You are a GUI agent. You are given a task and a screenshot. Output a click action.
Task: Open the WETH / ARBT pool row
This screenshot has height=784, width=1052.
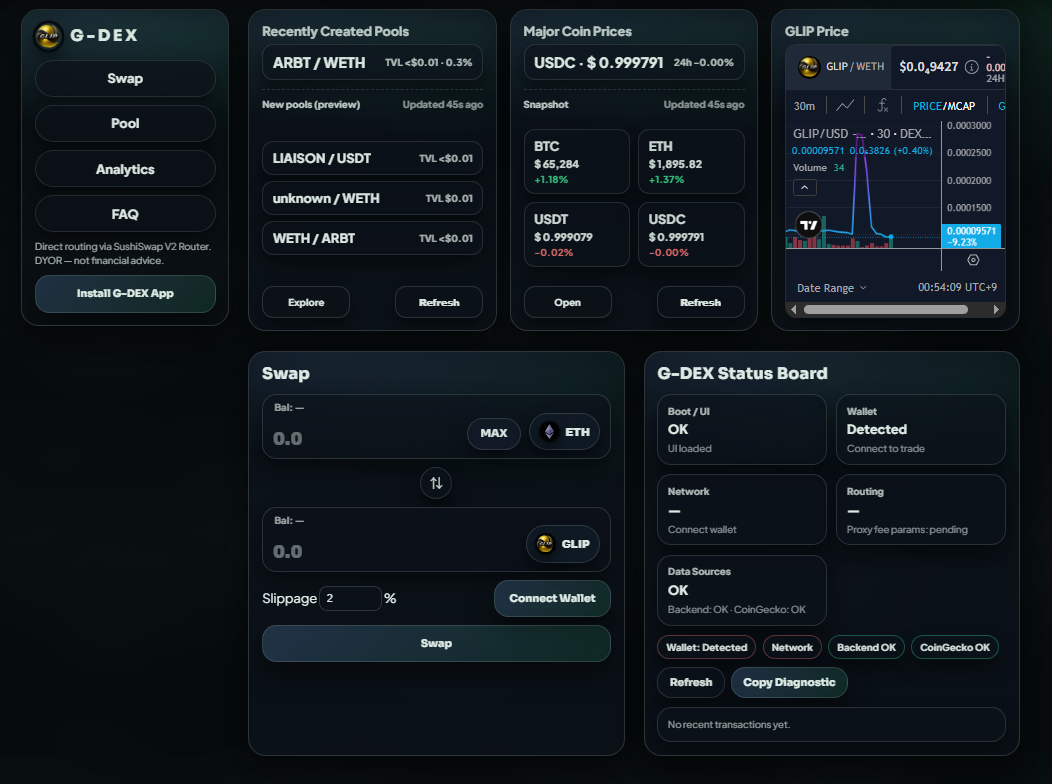tap(372, 238)
